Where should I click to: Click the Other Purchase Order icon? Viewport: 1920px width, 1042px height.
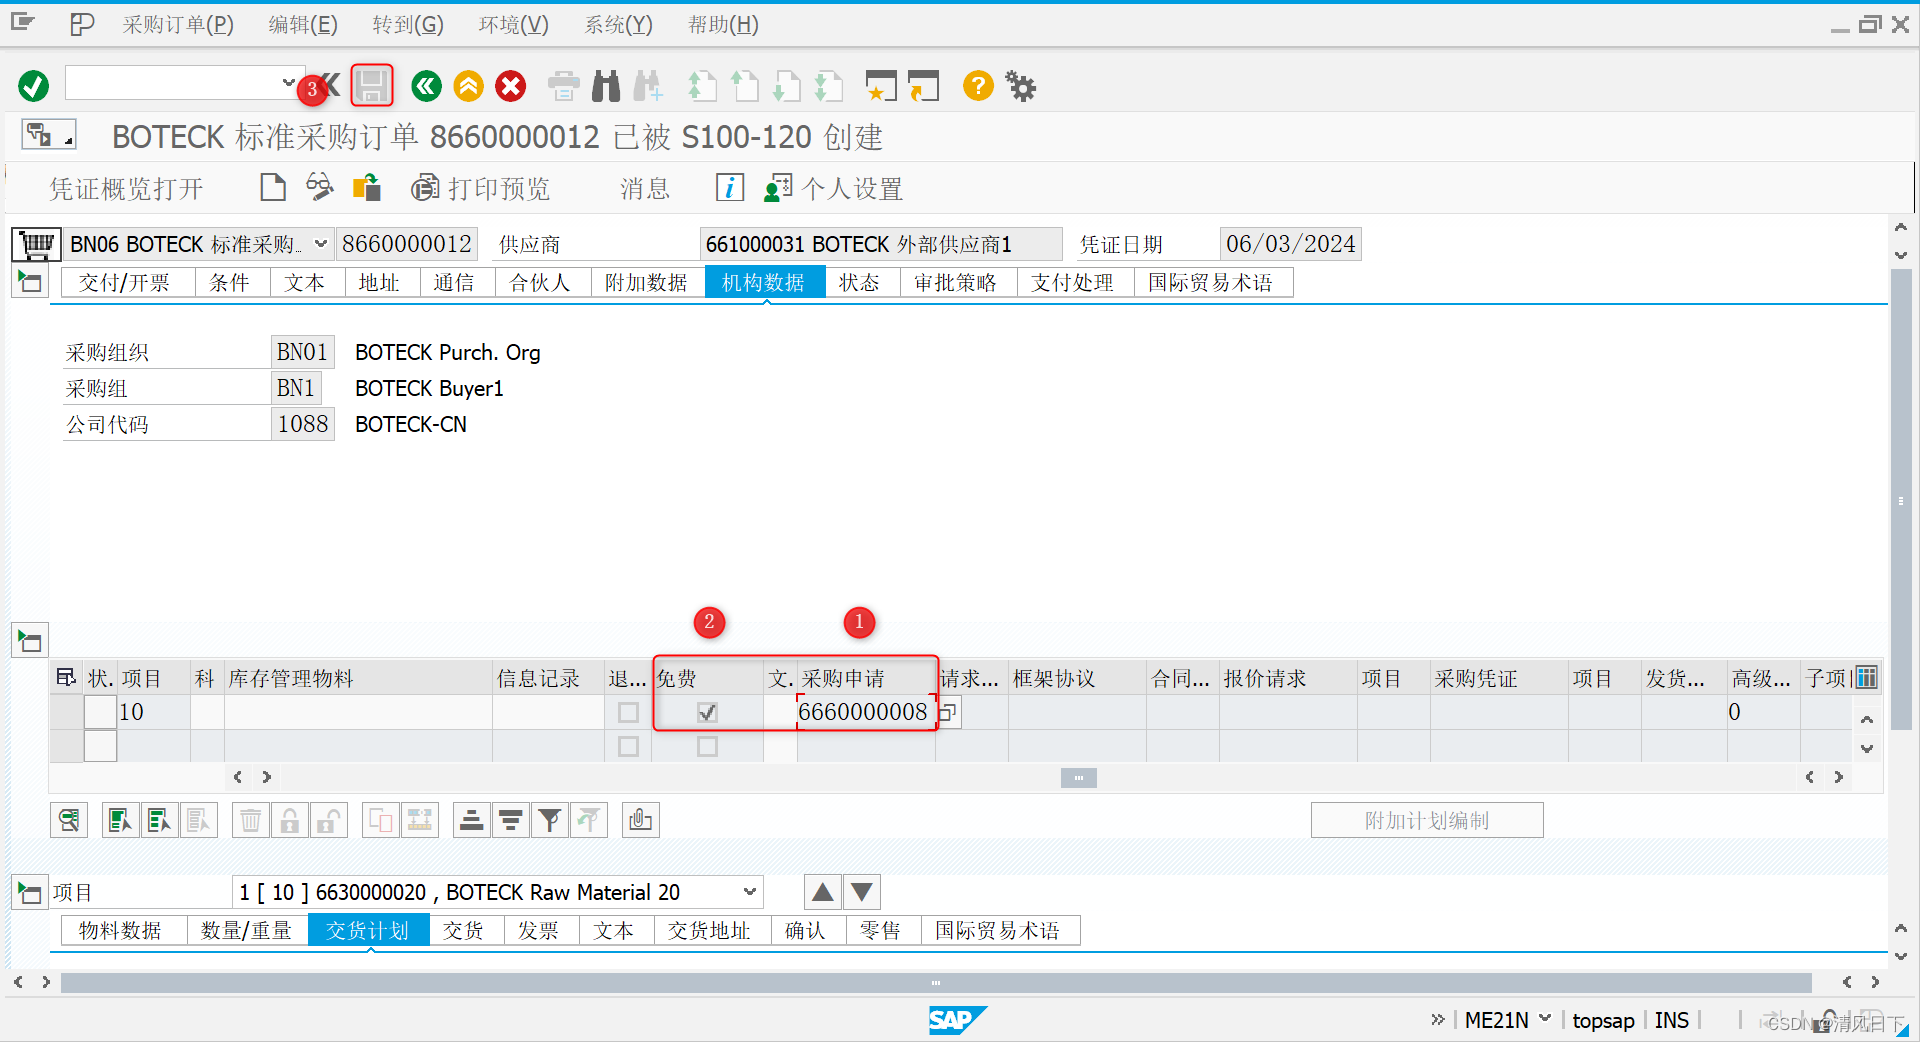[367, 188]
